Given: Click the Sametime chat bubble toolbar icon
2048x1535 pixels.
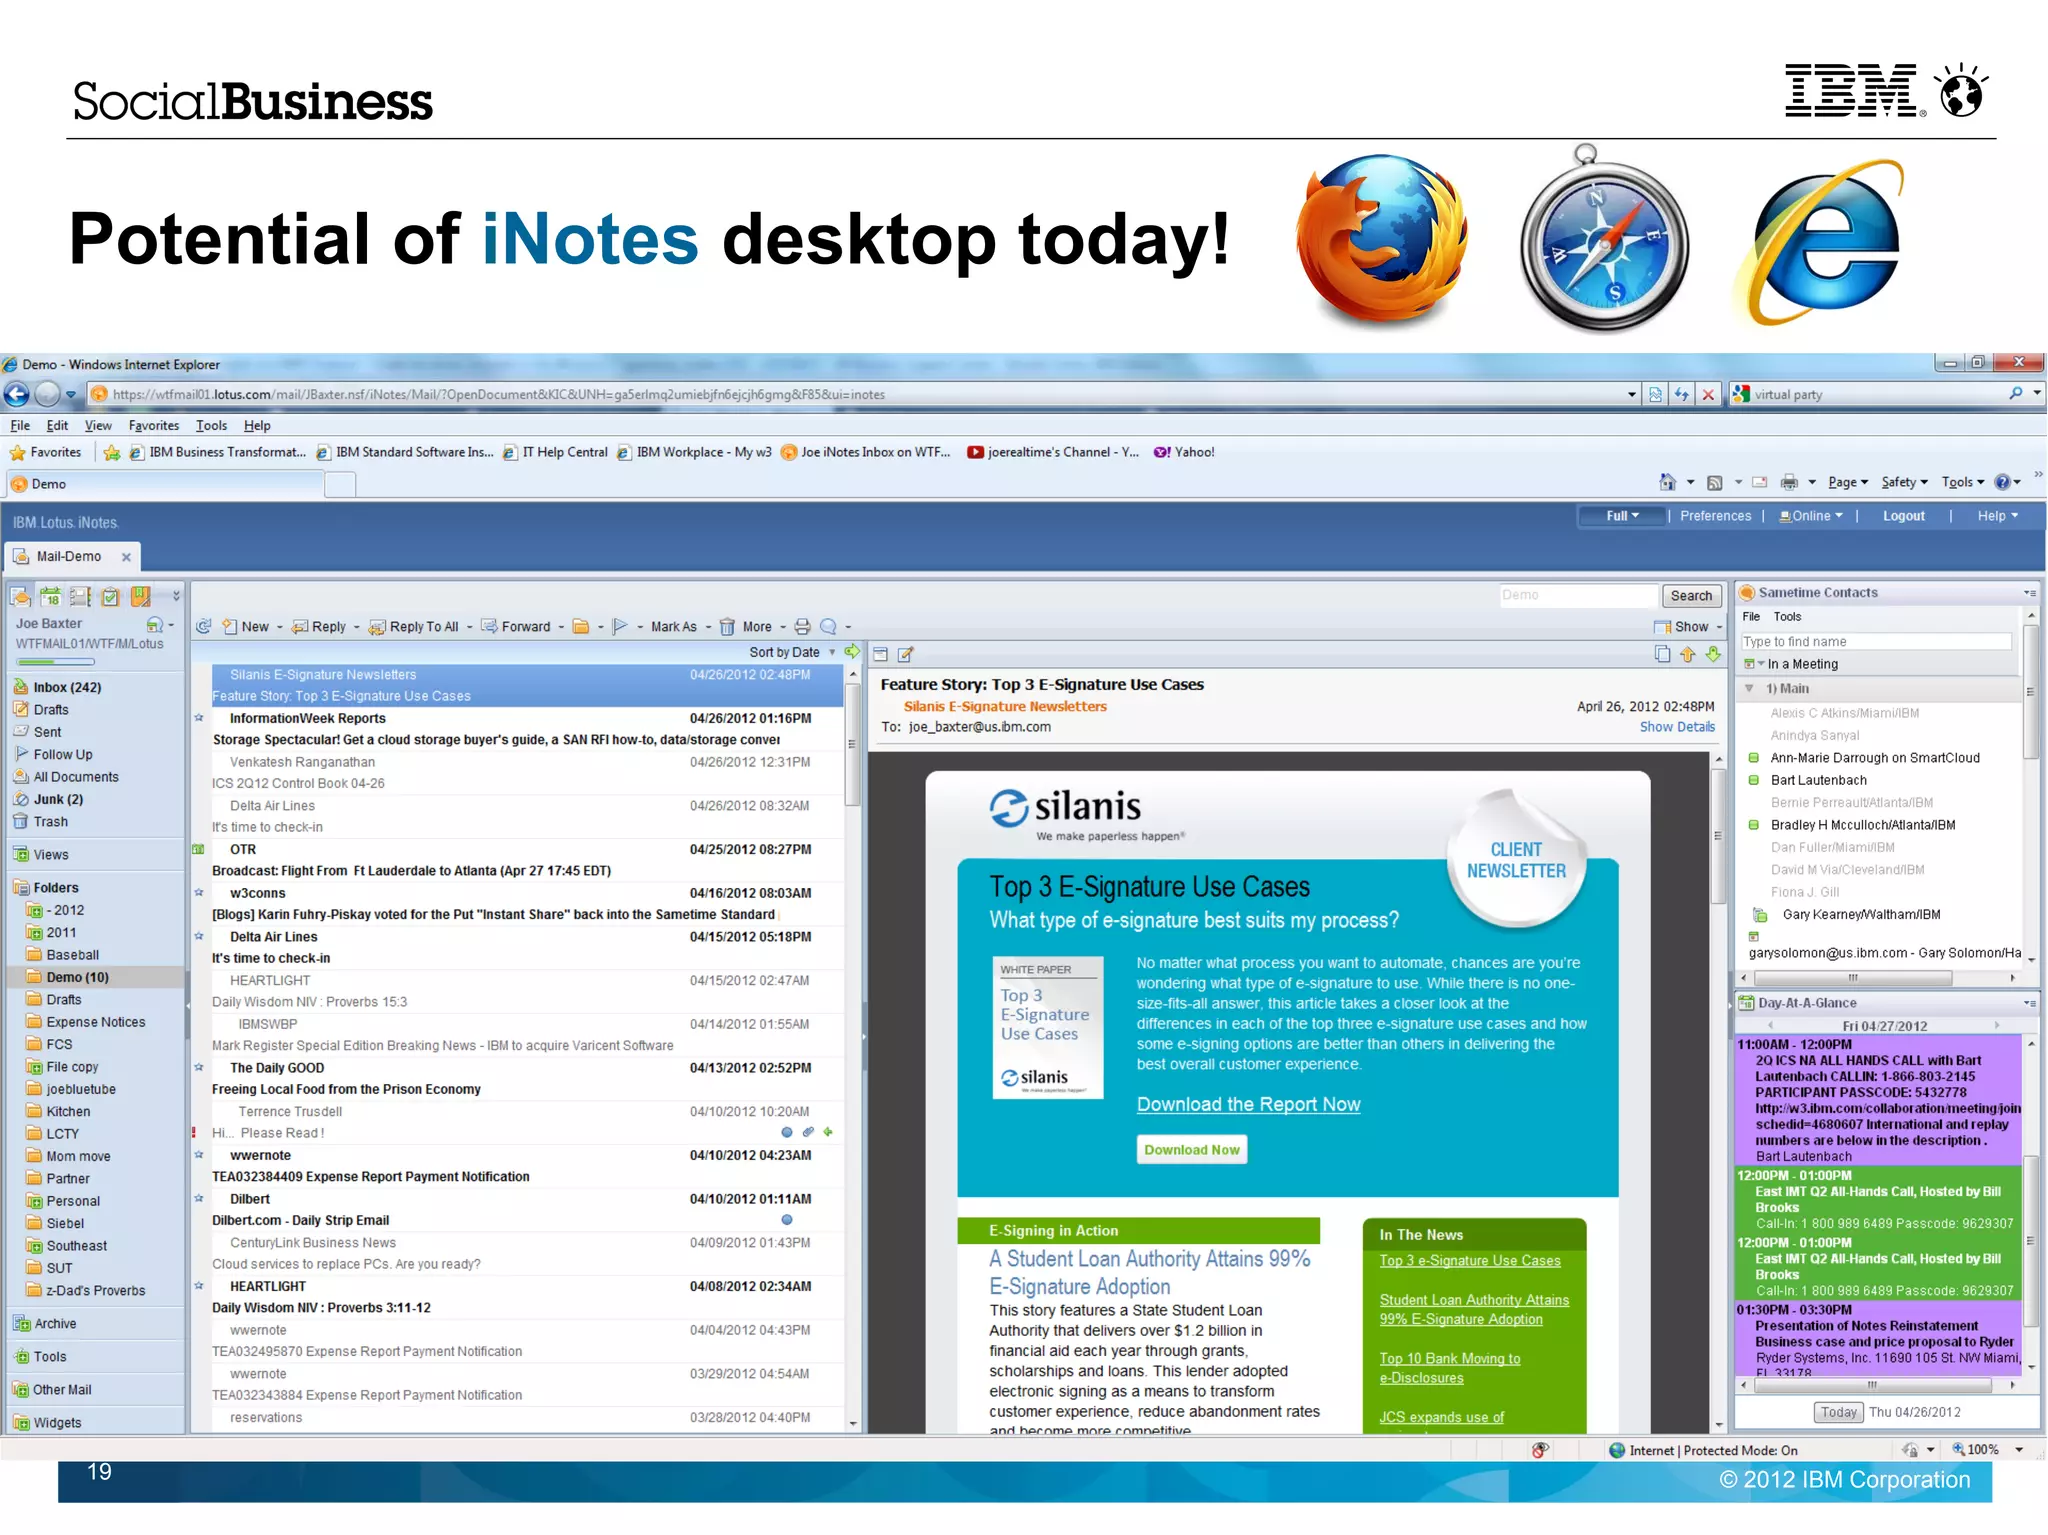Looking at the screenshot, I should (828, 627).
